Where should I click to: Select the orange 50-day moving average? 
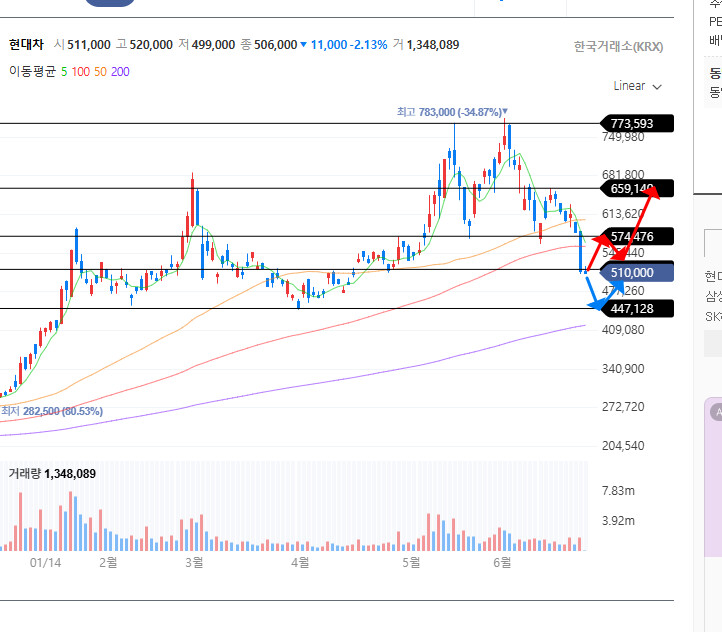click(100, 72)
